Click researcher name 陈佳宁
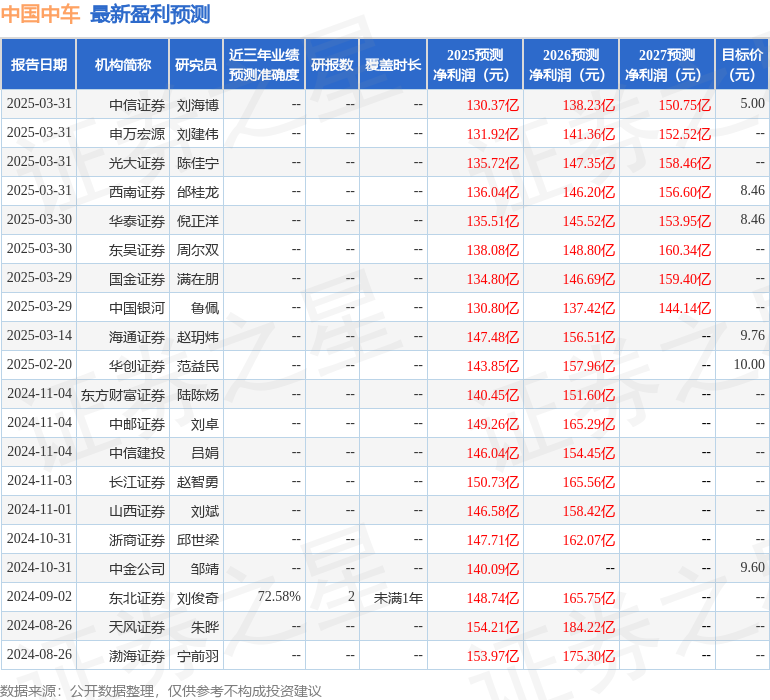 click(x=198, y=163)
